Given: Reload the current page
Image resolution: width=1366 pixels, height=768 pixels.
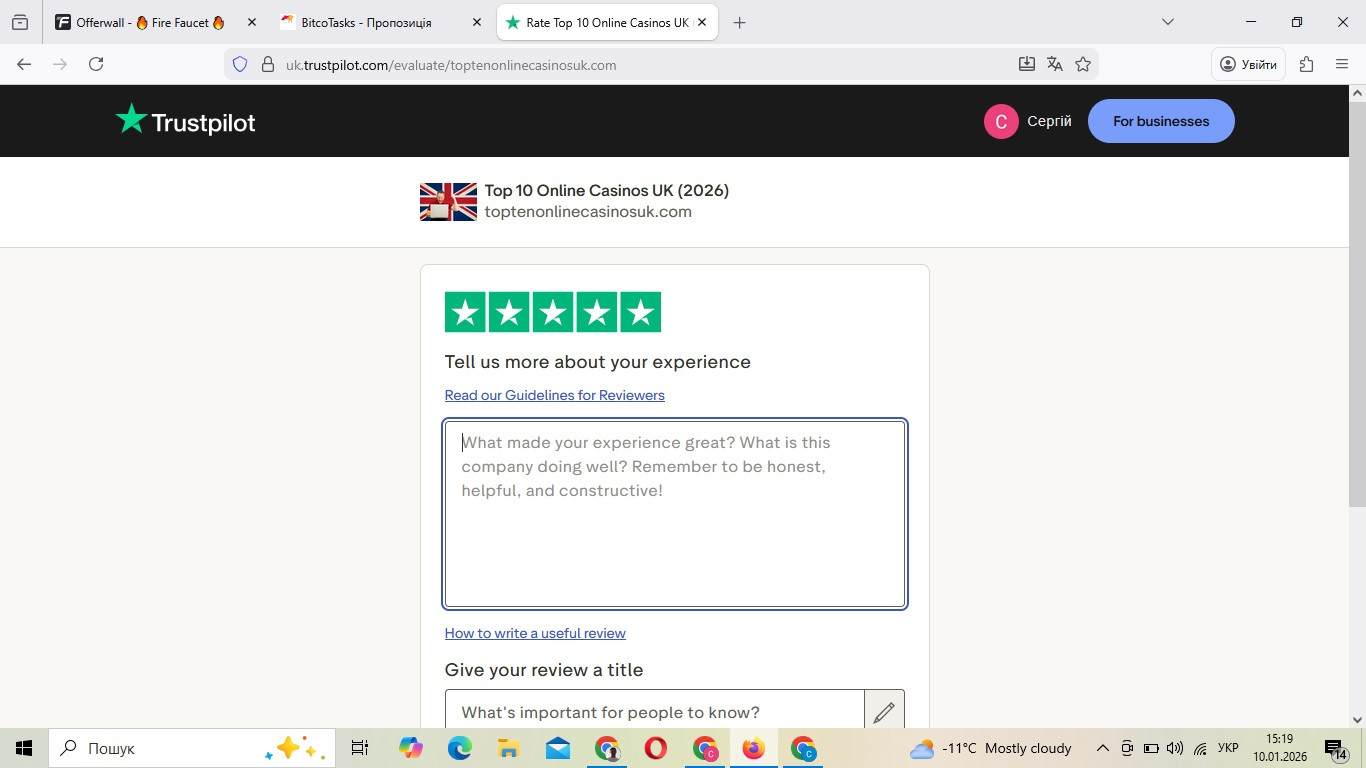Looking at the screenshot, I should click(x=96, y=64).
